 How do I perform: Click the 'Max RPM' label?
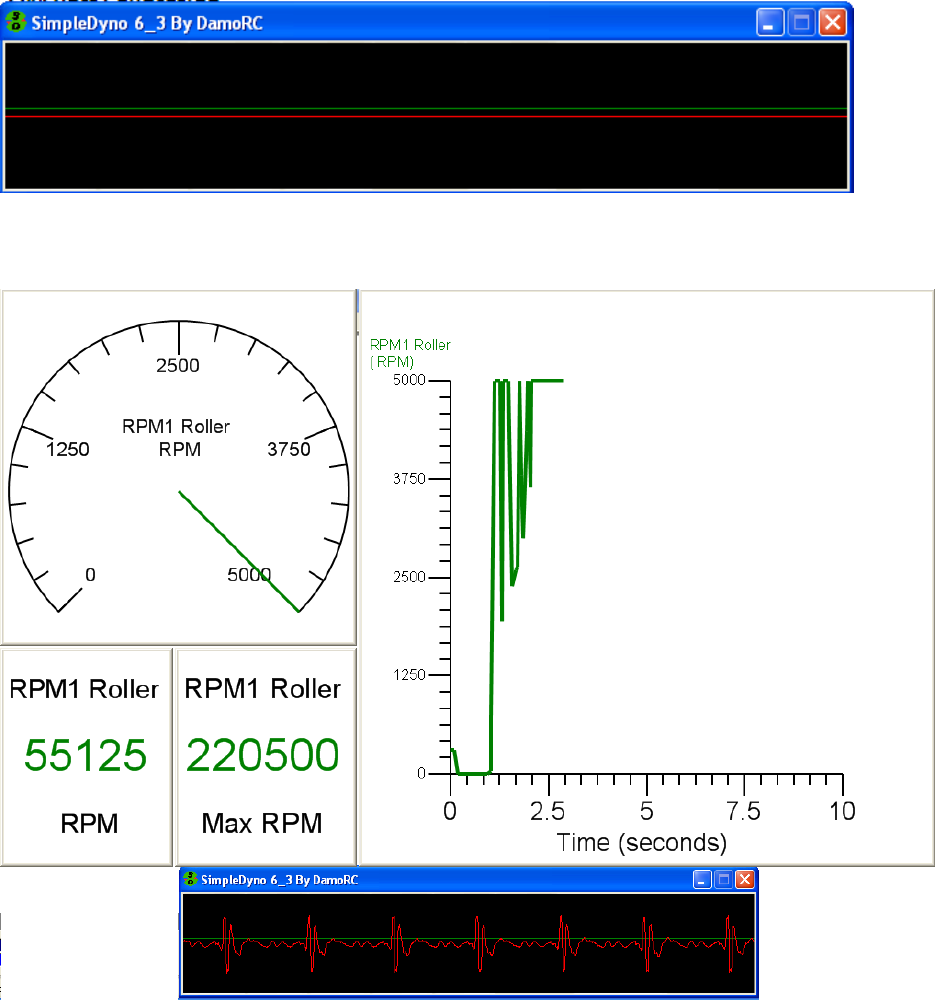(261, 823)
